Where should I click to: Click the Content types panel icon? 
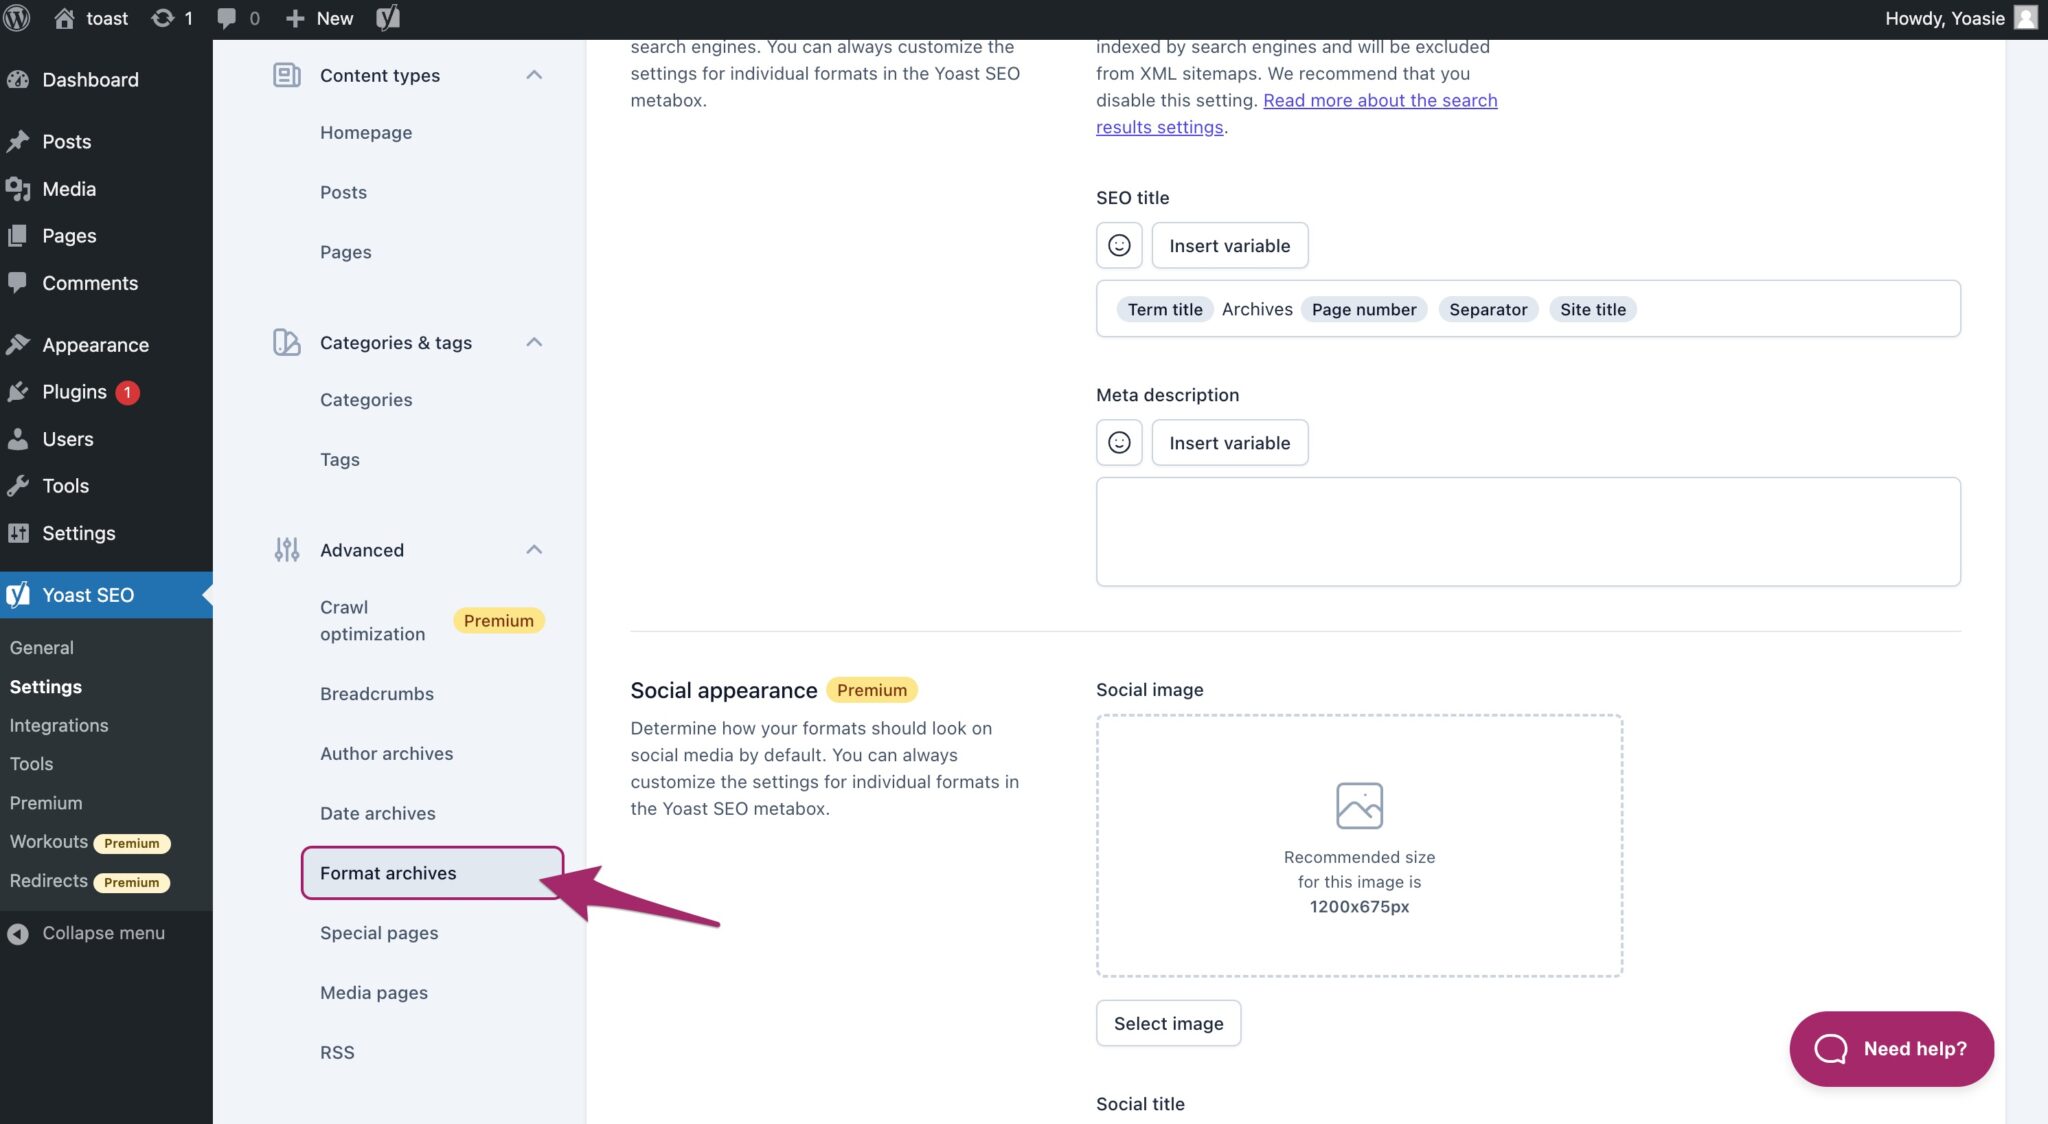285,74
